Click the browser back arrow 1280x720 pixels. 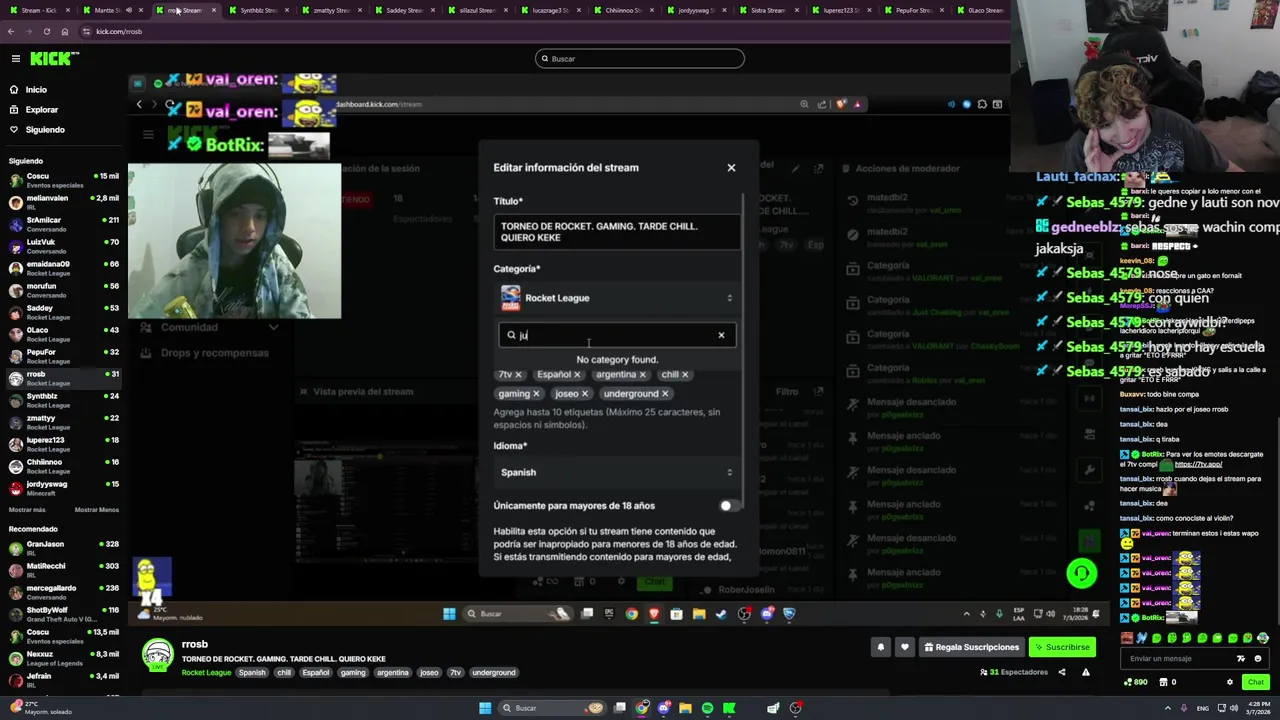pyautogui.click(x=10, y=32)
